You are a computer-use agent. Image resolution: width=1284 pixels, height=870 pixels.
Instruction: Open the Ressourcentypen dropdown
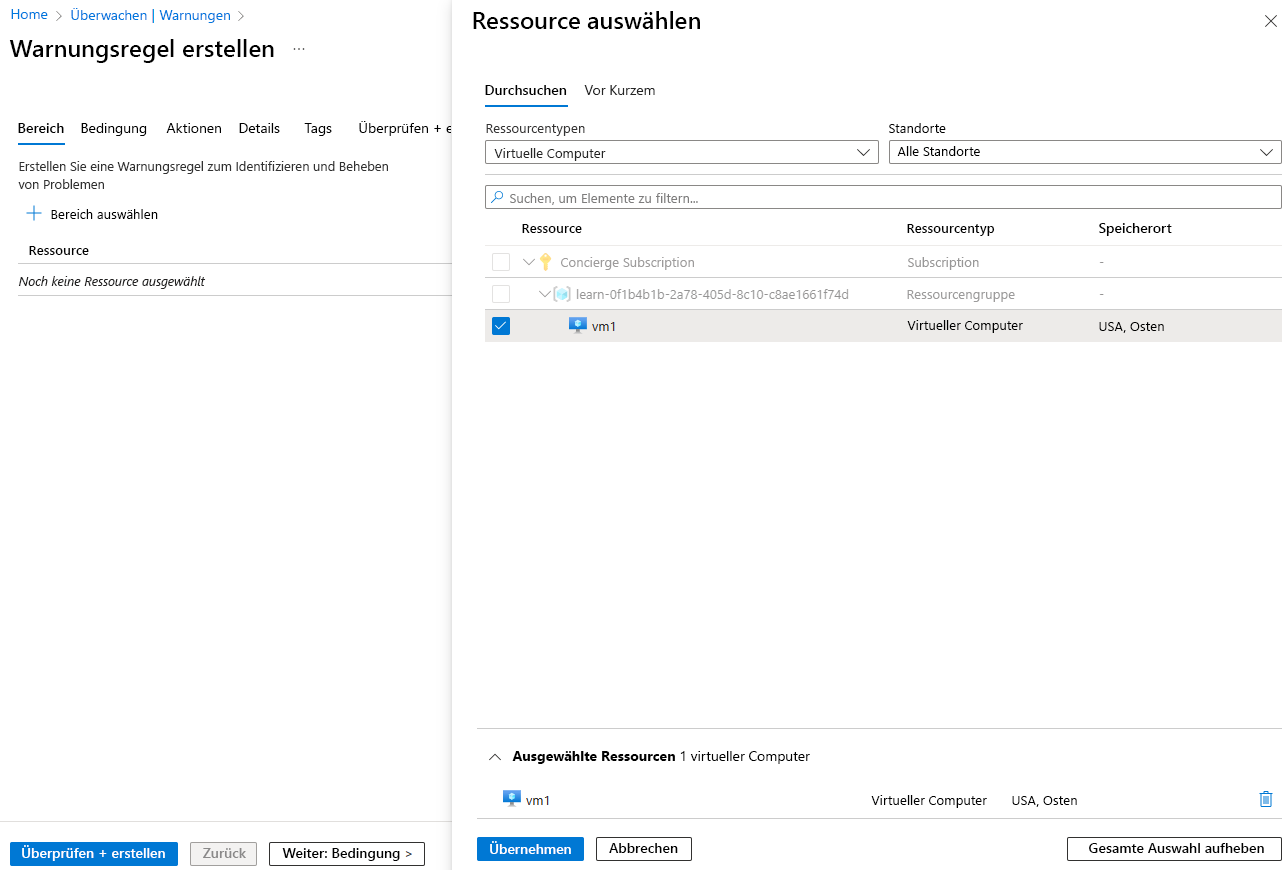pyautogui.click(x=681, y=153)
